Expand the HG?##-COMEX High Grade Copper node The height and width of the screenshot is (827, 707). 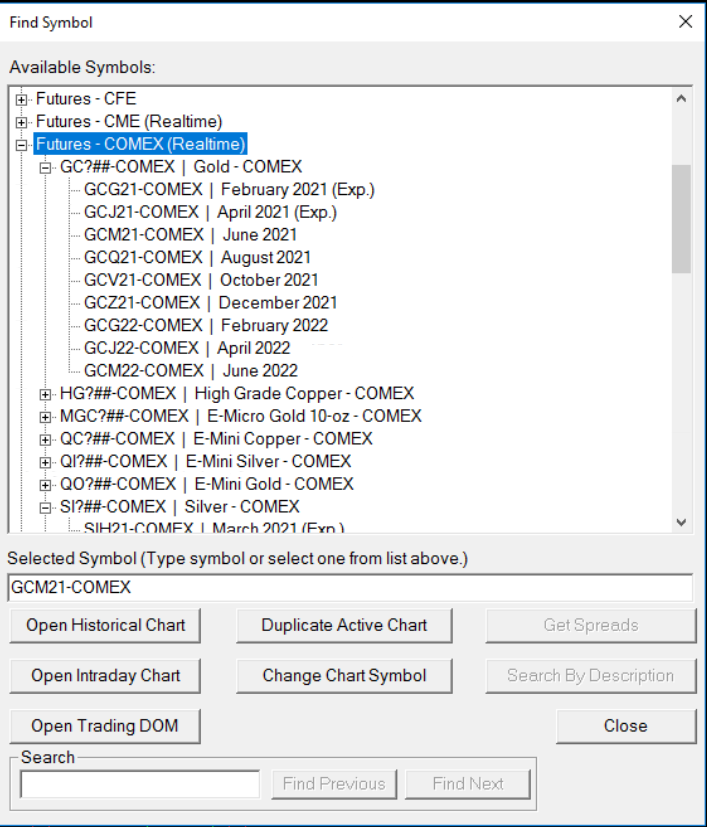pyautogui.click(x=45, y=394)
